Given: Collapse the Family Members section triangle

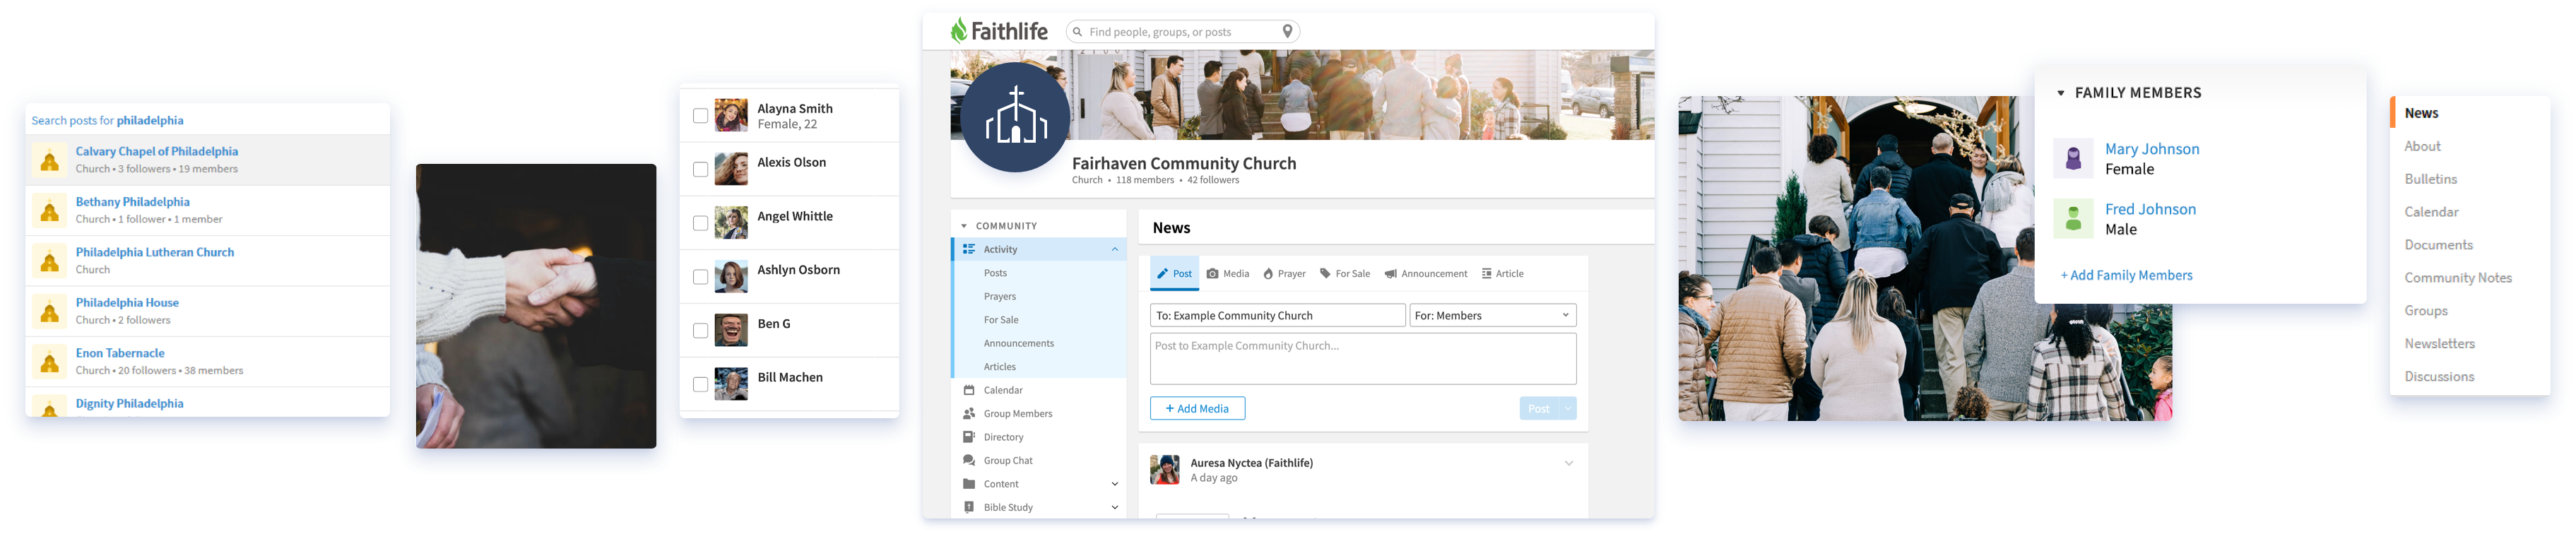Looking at the screenshot, I should coord(2060,93).
